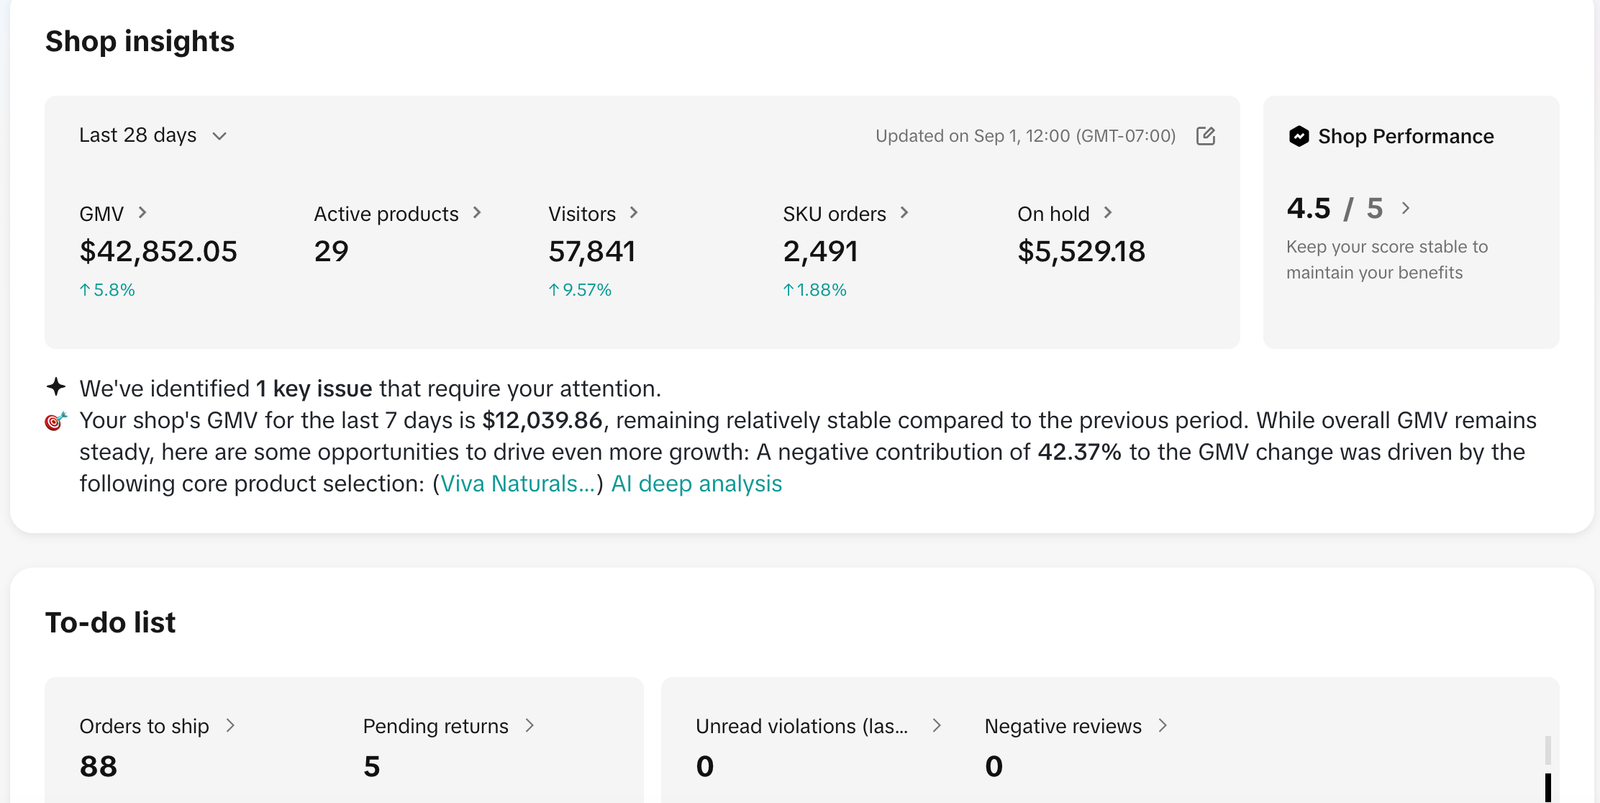Open SKU orders chevron arrow
1600x803 pixels.
click(x=904, y=212)
